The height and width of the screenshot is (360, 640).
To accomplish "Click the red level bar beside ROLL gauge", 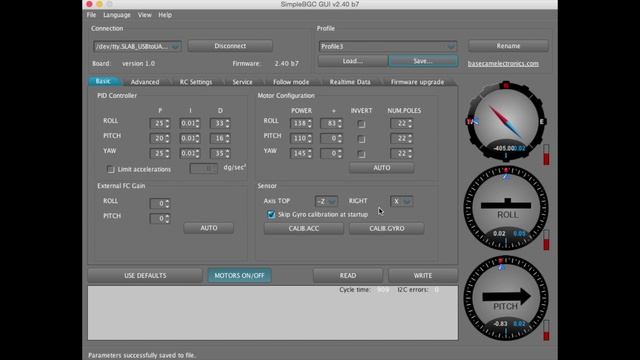I will click(x=546, y=240).
